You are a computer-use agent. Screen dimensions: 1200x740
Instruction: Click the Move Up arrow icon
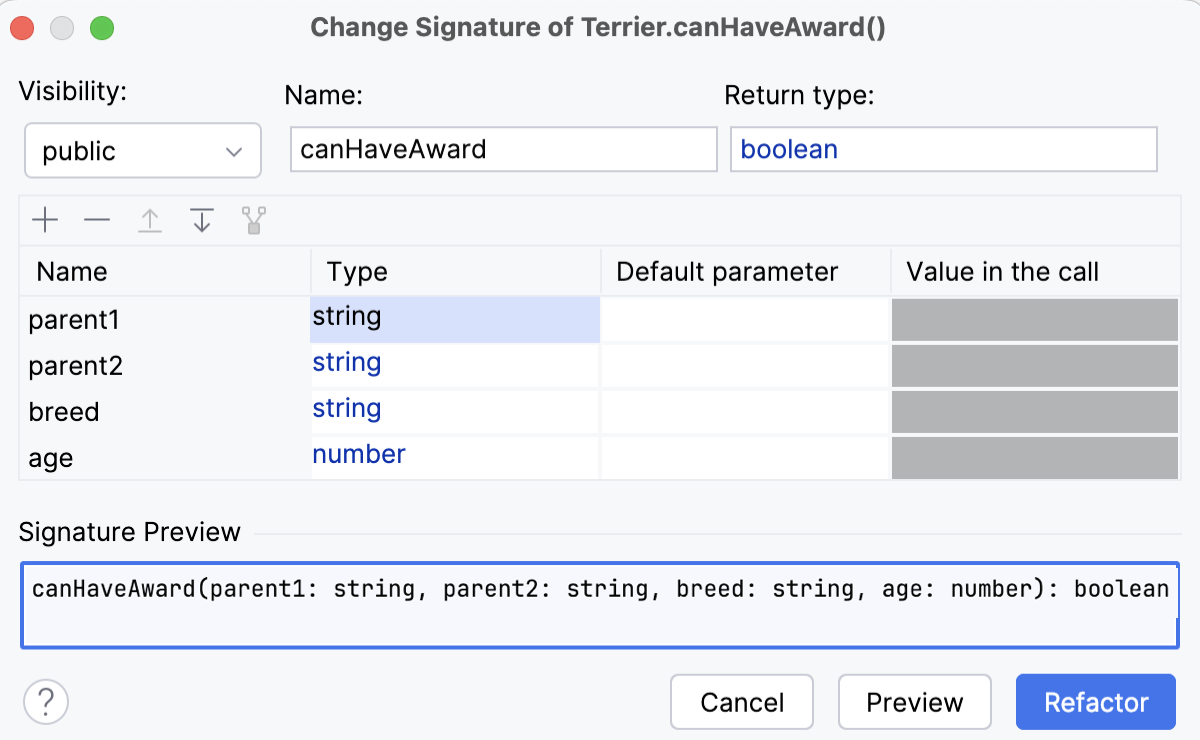[x=150, y=220]
